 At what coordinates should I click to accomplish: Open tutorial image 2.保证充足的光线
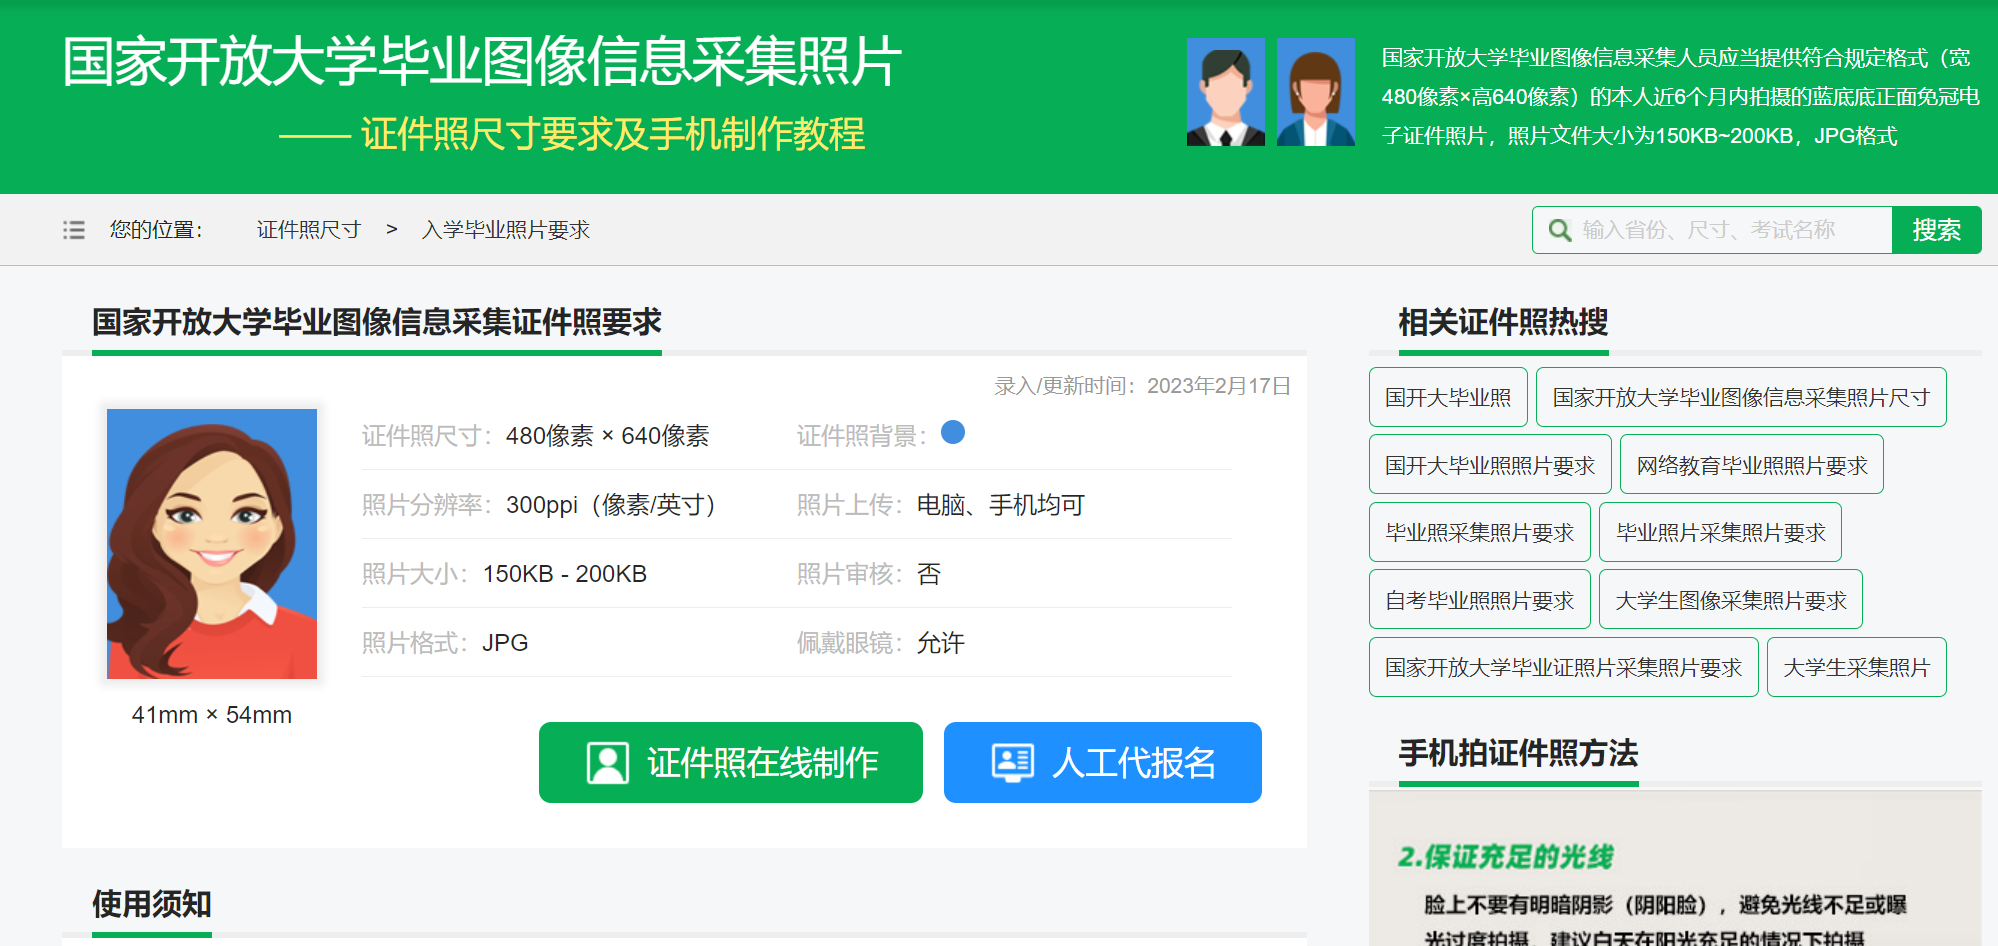click(1675, 868)
